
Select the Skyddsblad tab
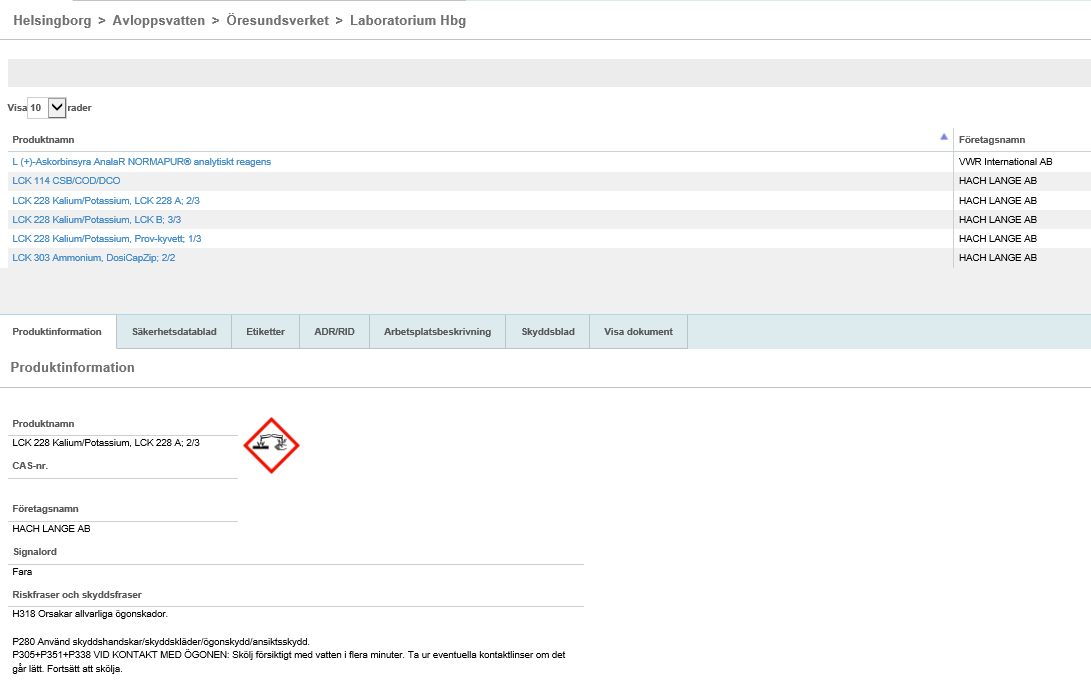[x=548, y=332]
